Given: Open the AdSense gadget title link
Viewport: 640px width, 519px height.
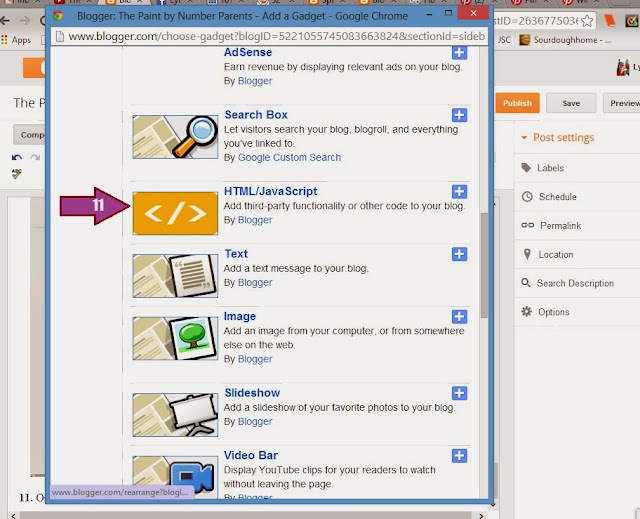Looking at the screenshot, I should [248, 53].
